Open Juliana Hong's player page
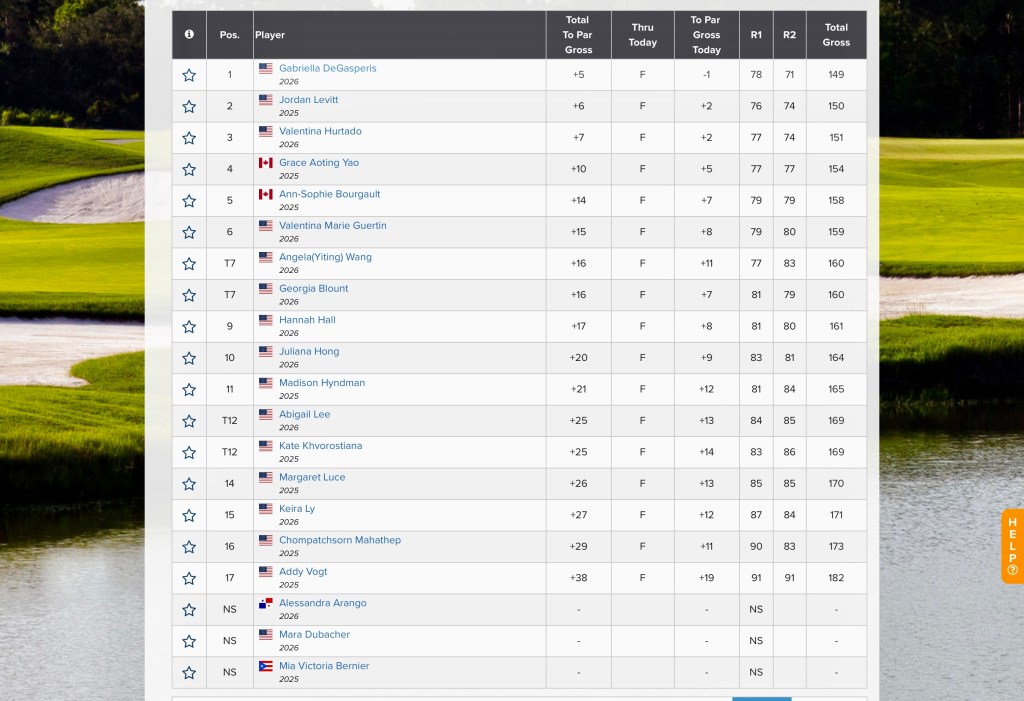Viewport: 1024px width, 701px height. coord(309,351)
